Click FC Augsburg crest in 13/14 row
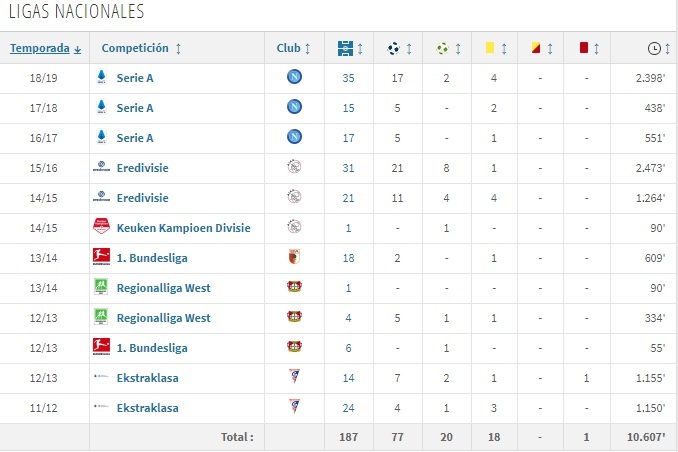 coord(294,257)
